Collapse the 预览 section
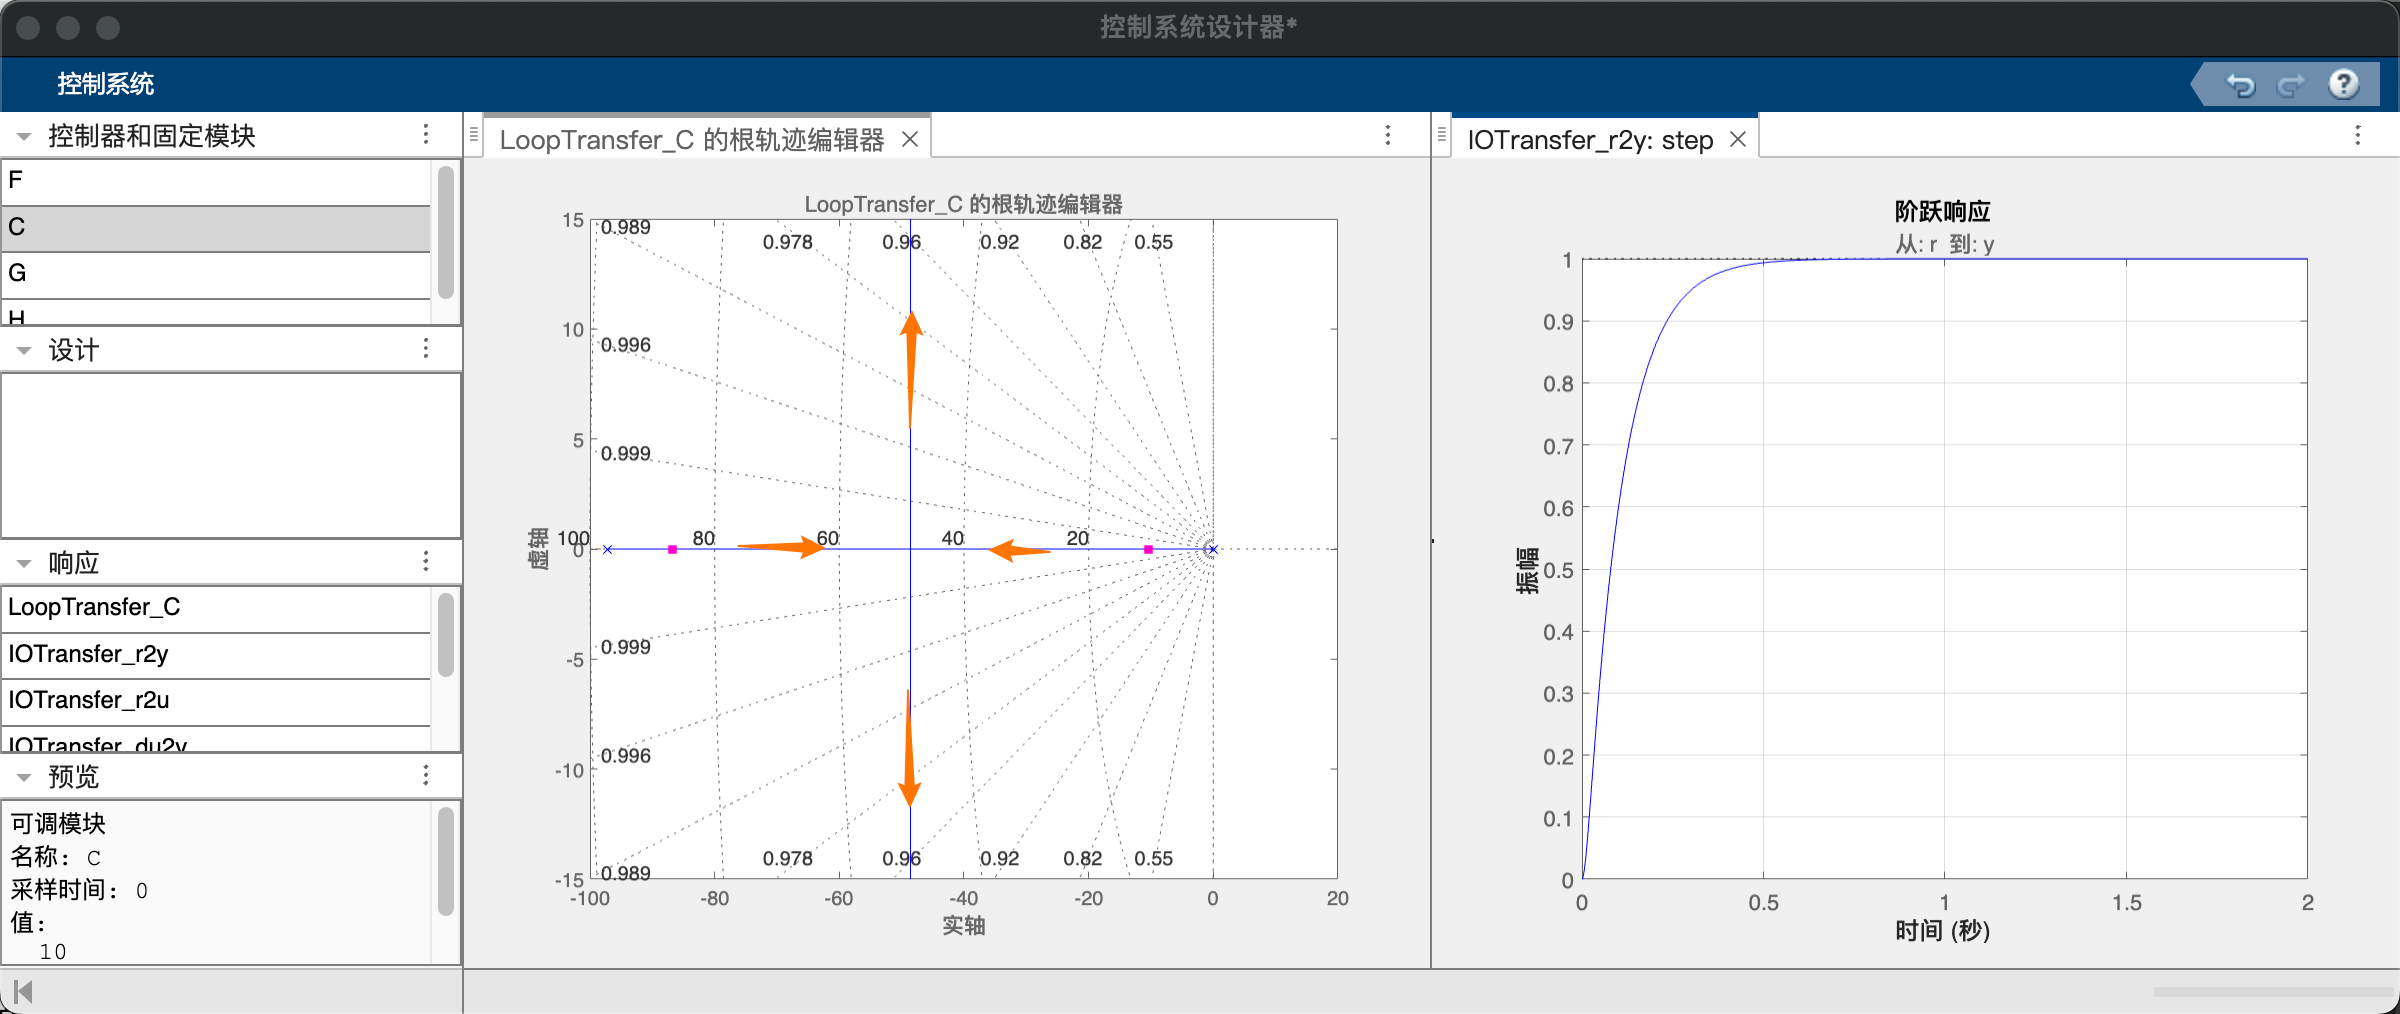 coord(24,777)
